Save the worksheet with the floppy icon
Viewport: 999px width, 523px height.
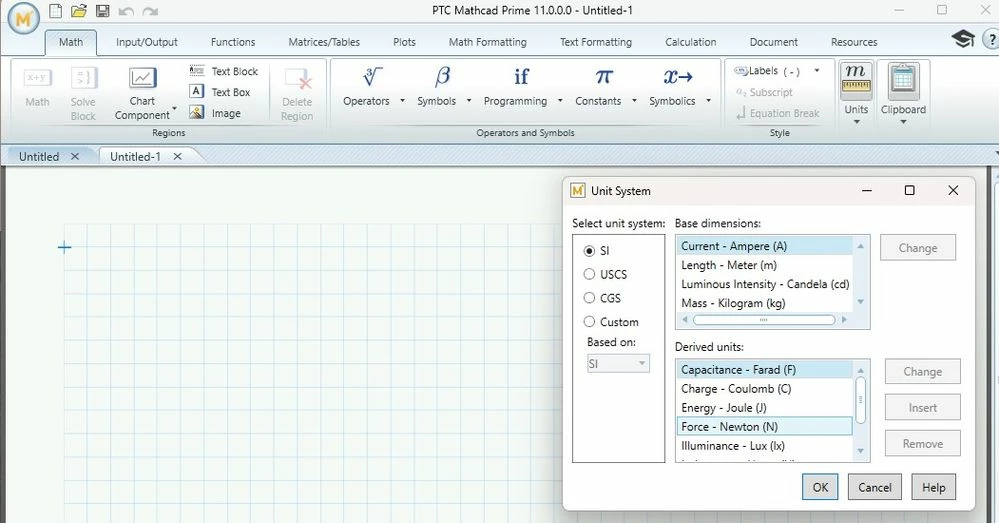point(102,11)
